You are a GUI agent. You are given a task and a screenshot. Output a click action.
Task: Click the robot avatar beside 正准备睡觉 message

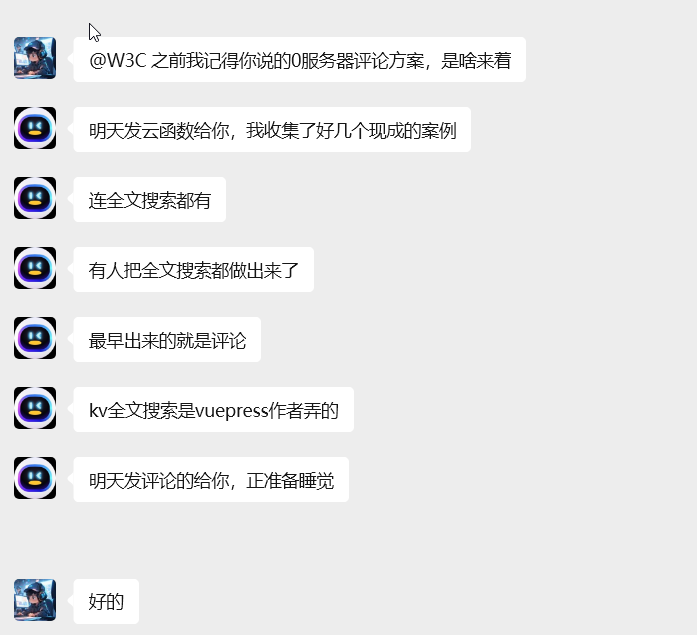coord(35,478)
